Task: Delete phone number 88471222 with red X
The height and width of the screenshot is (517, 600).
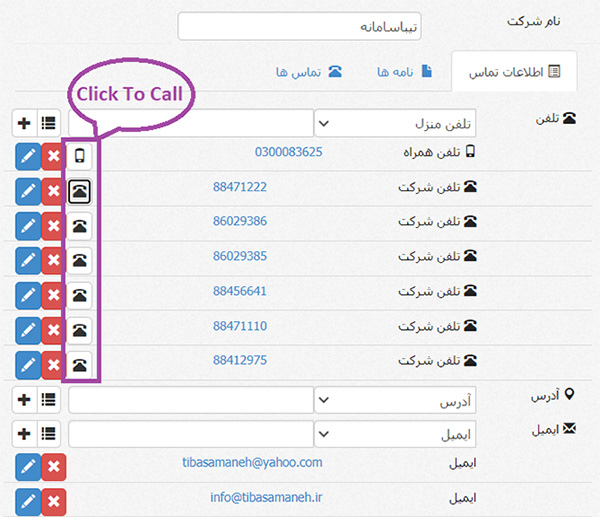Action: click(54, 191)
